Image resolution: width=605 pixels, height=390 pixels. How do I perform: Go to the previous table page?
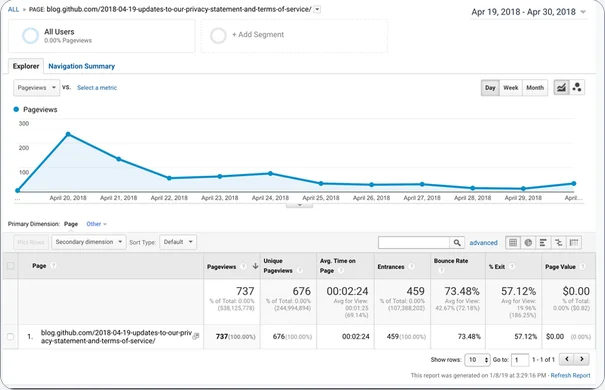tap(566, 359)
